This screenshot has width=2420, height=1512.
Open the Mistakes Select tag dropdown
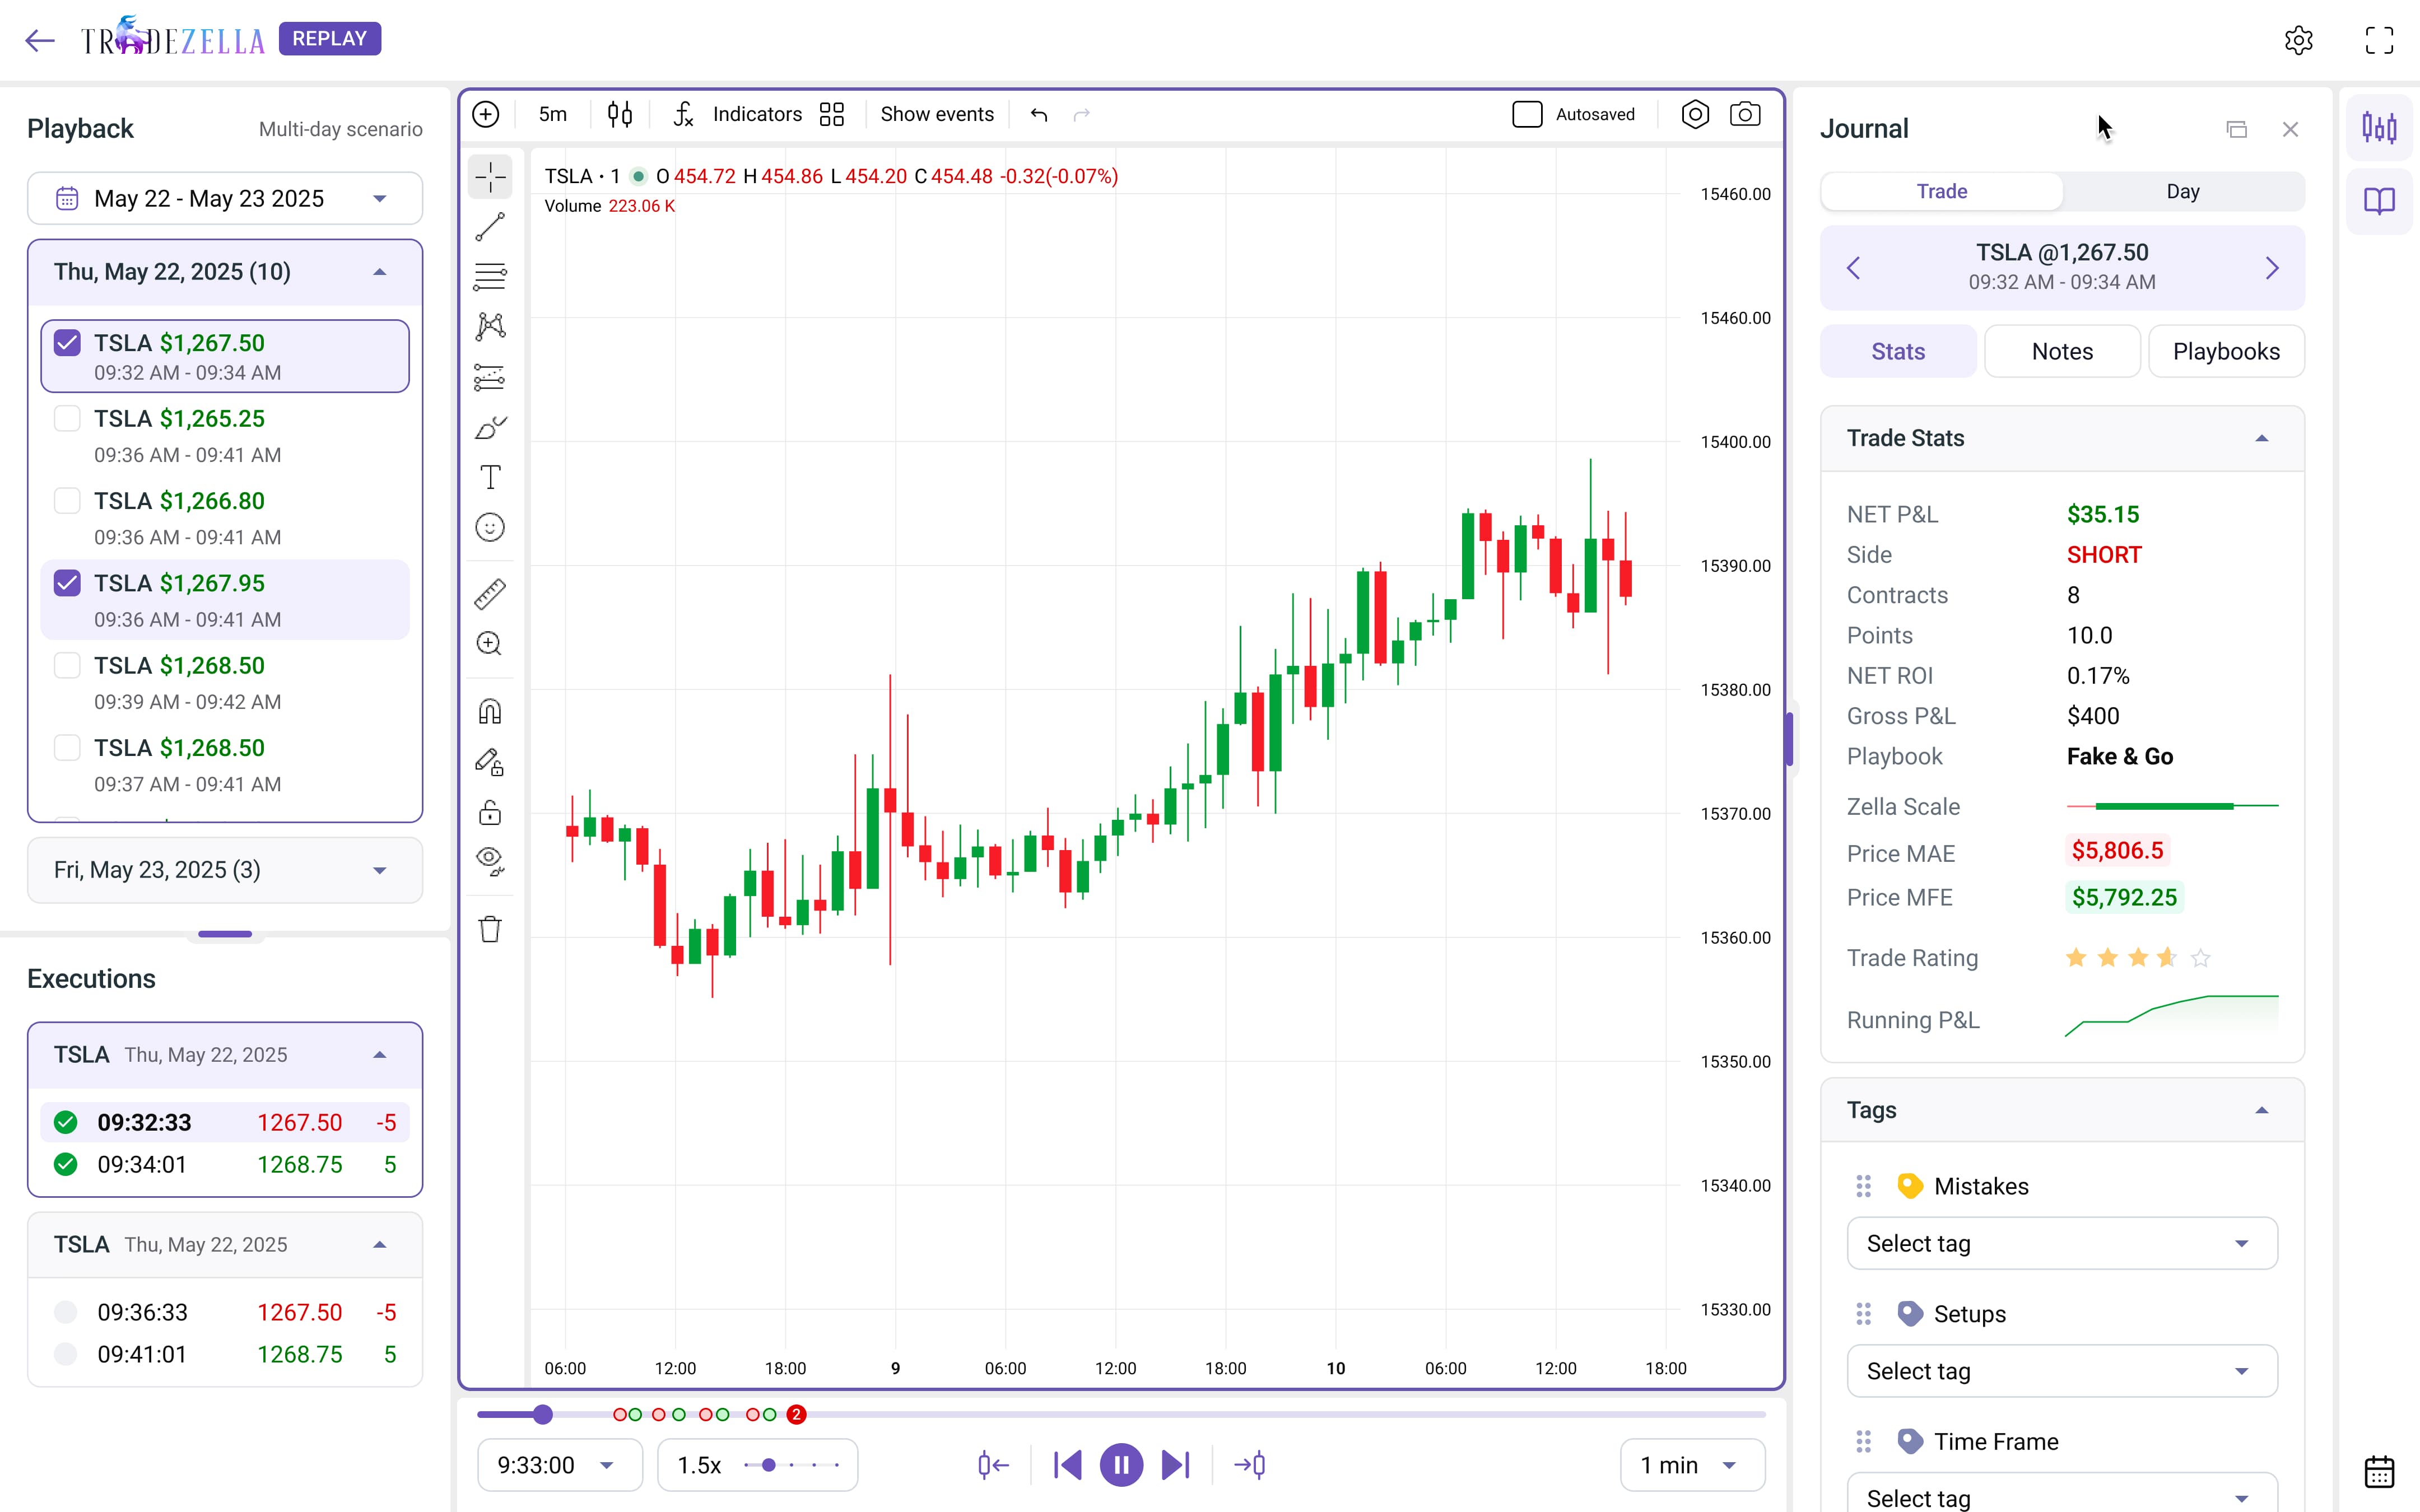point(2061,1243)
